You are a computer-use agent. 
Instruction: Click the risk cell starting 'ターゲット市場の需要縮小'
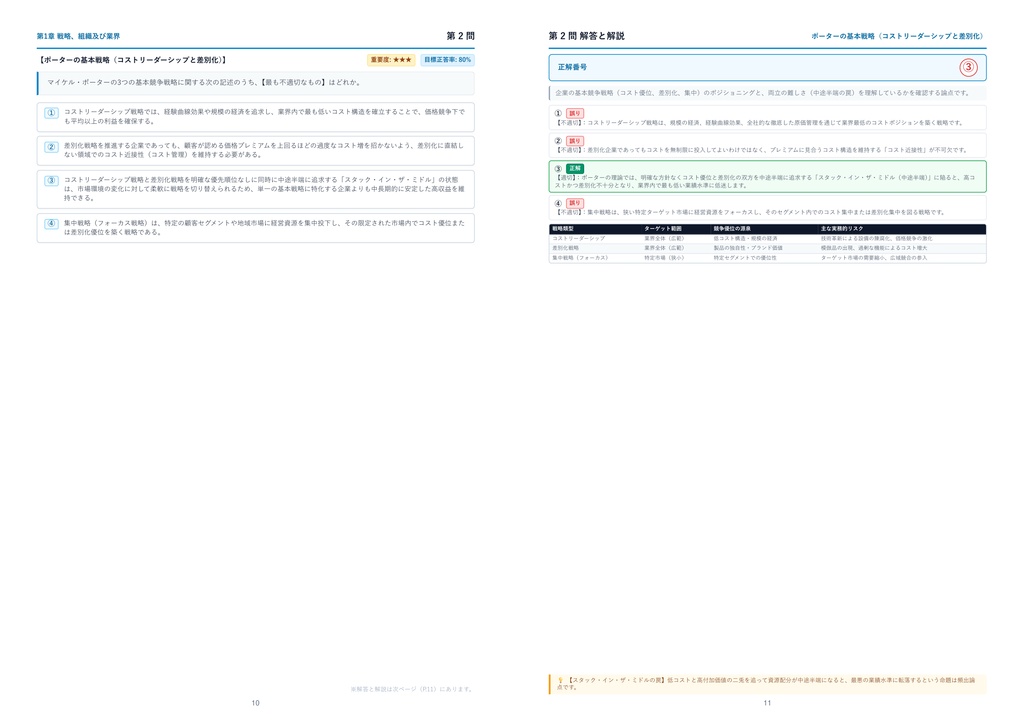tap(874, 258)
